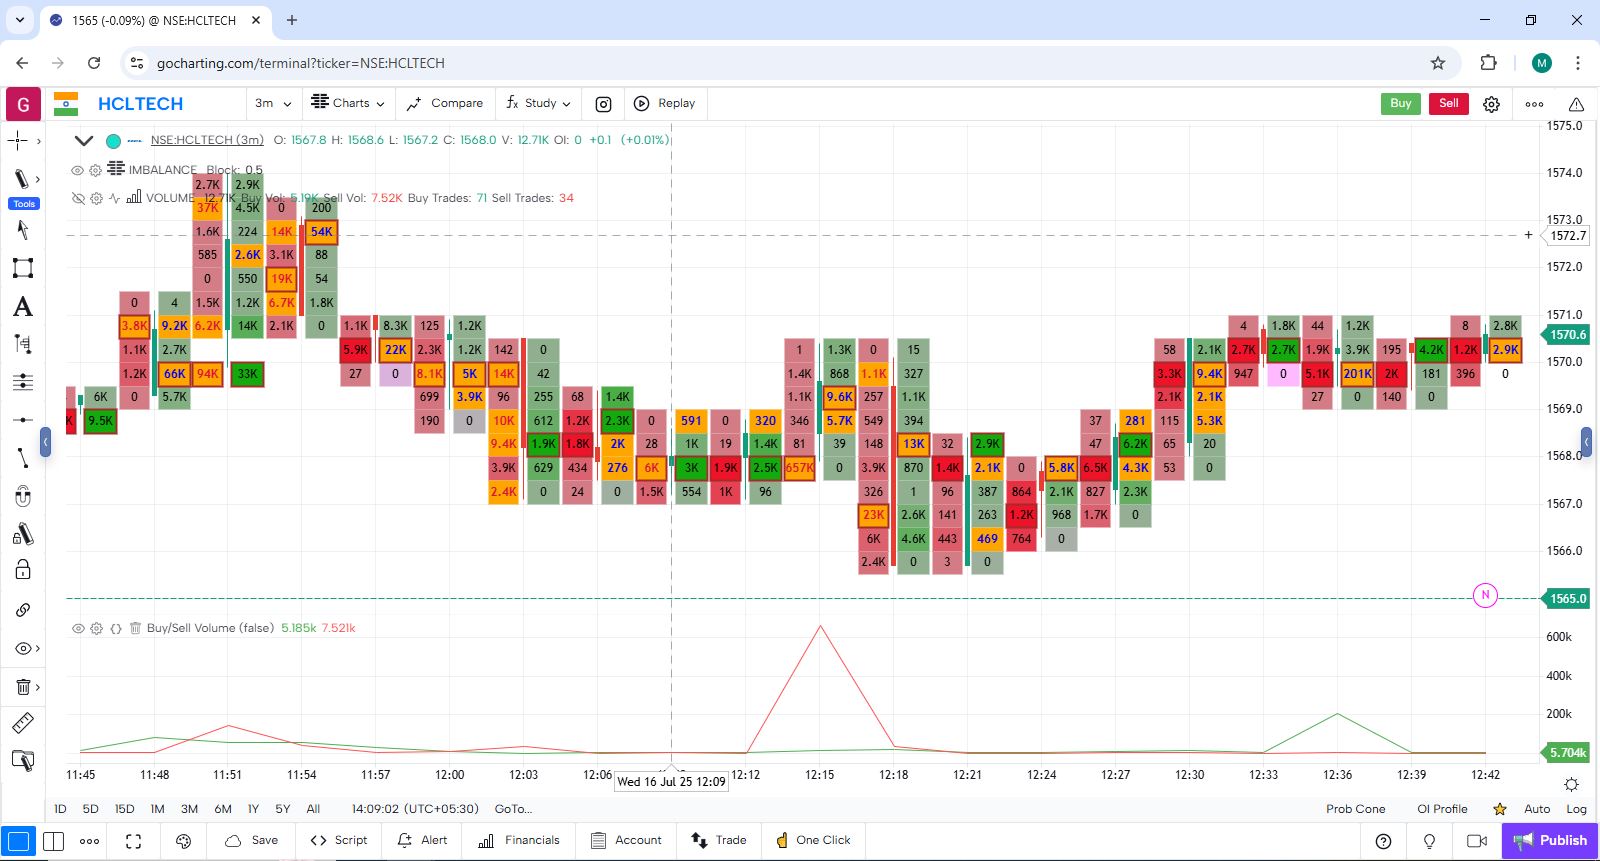Click the teal symbol color circle

113,141
